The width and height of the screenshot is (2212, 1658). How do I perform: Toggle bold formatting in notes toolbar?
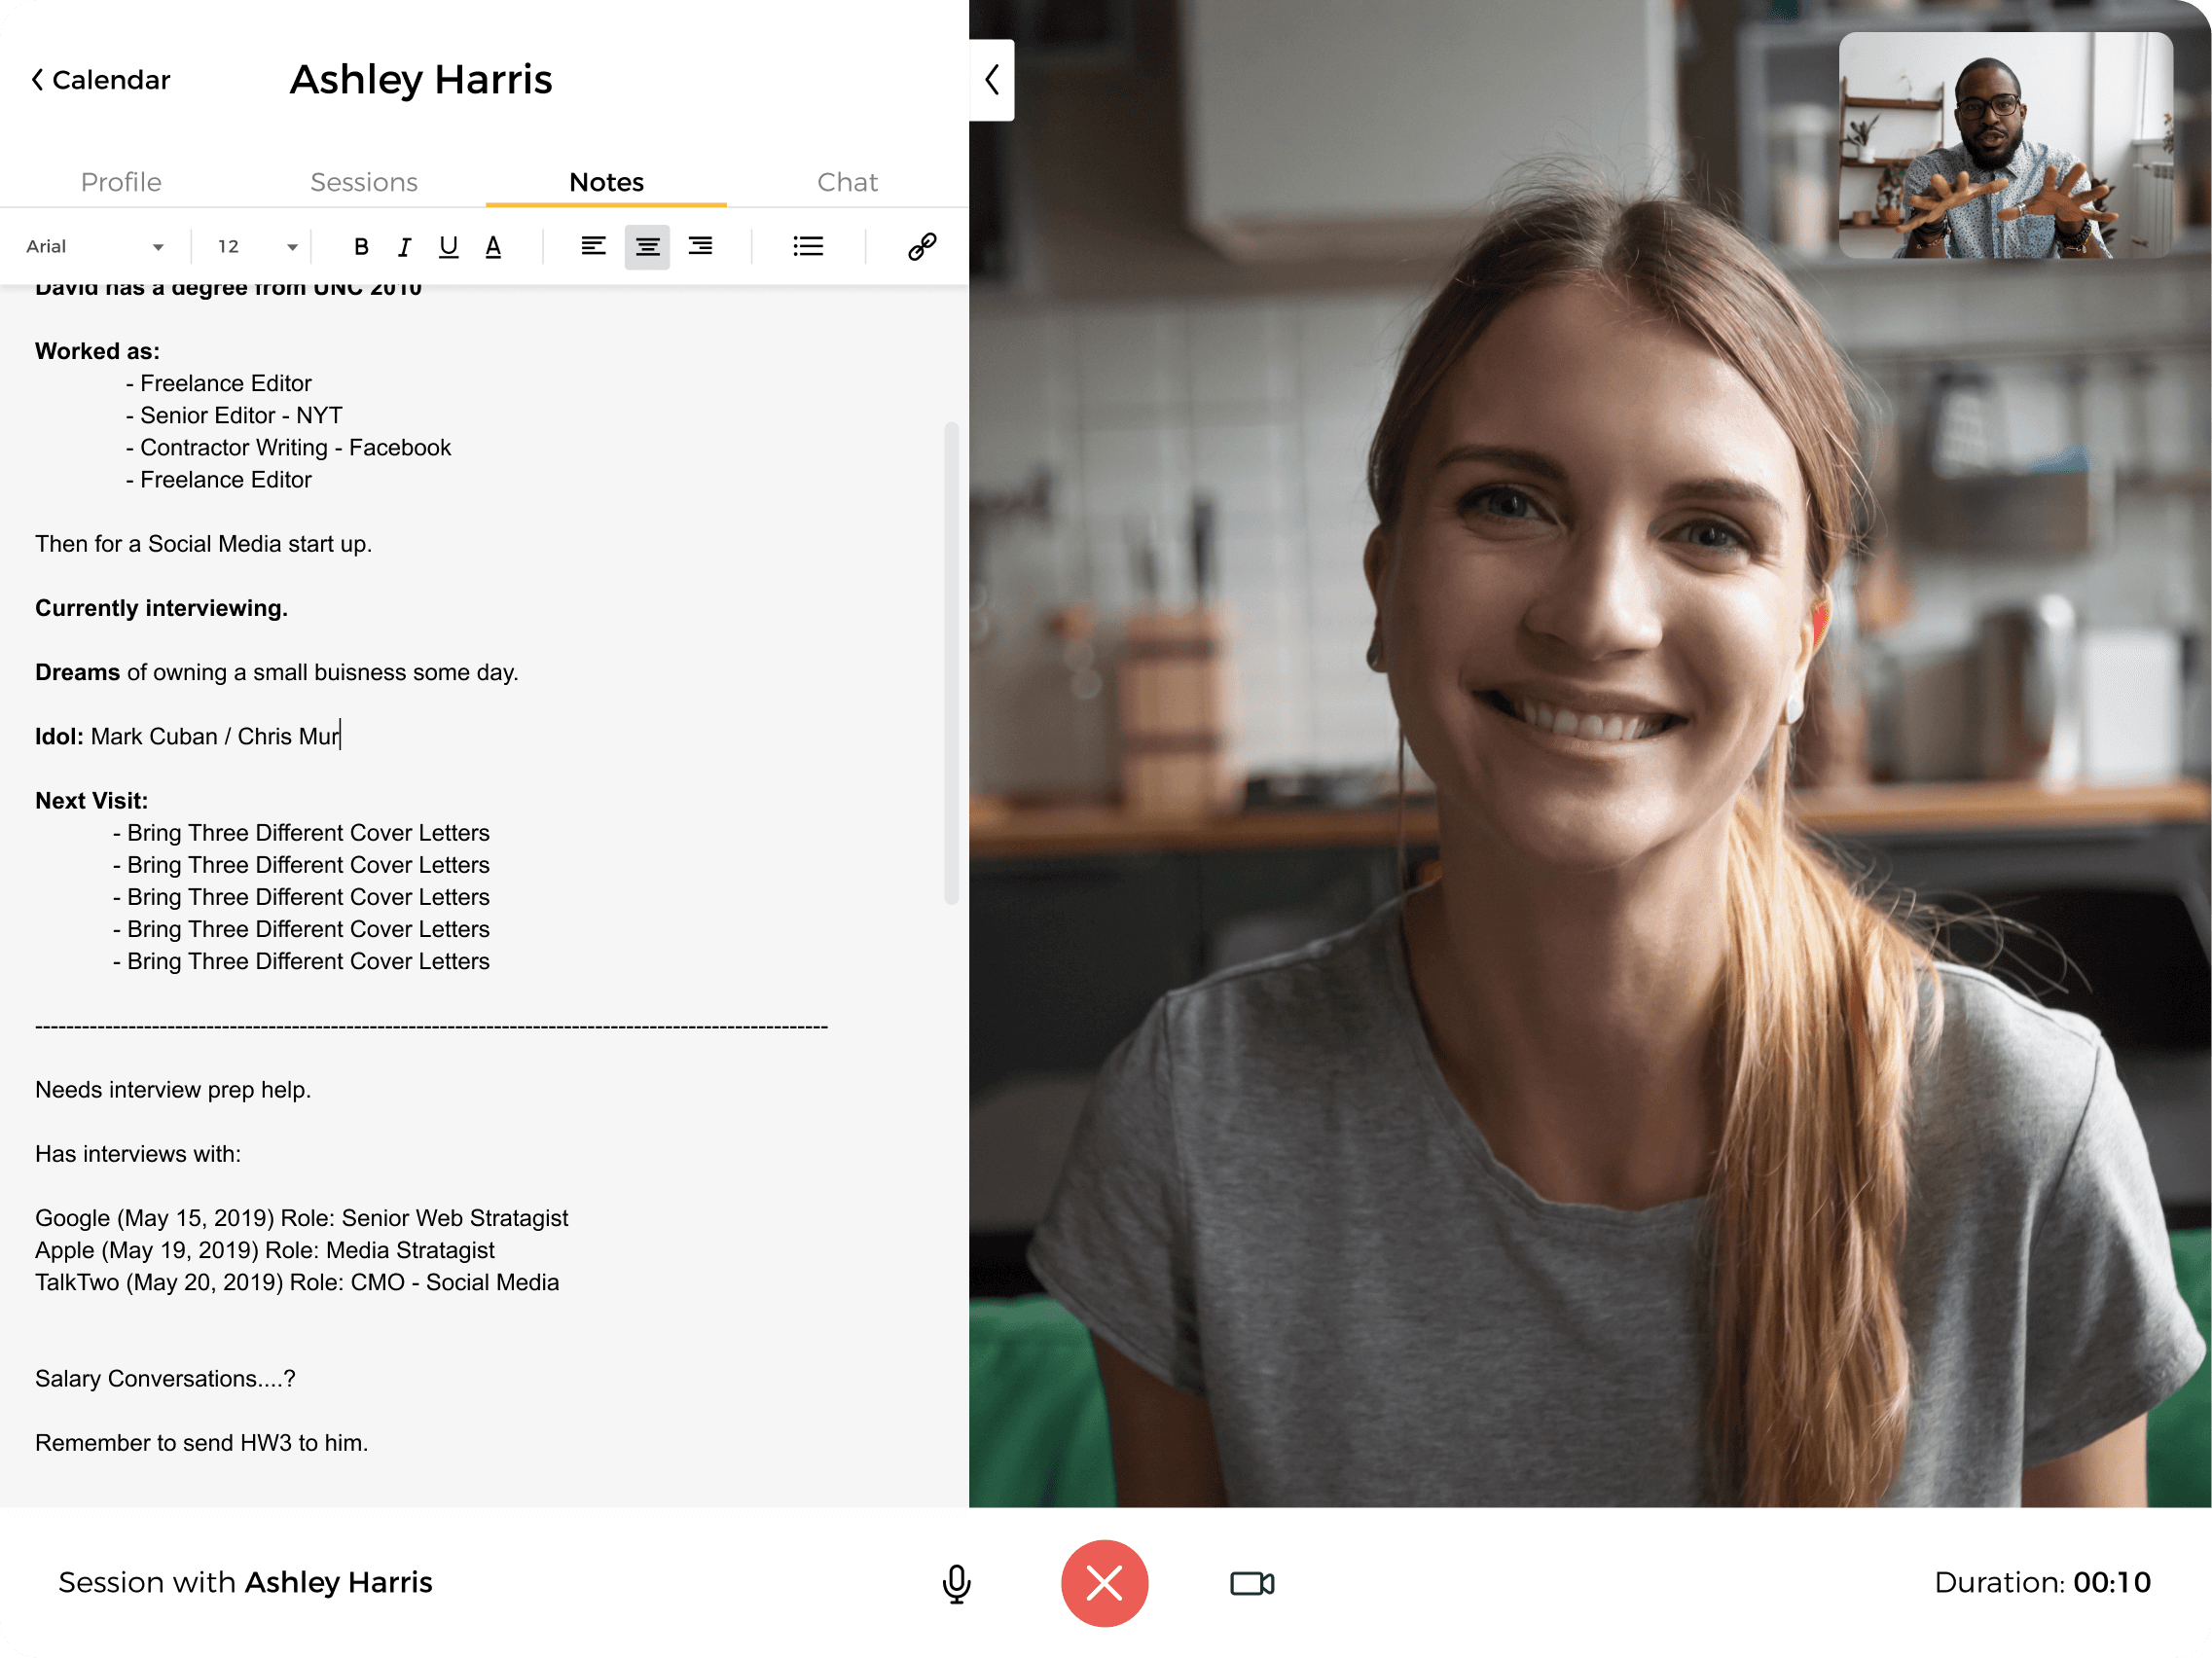point(361,247)
